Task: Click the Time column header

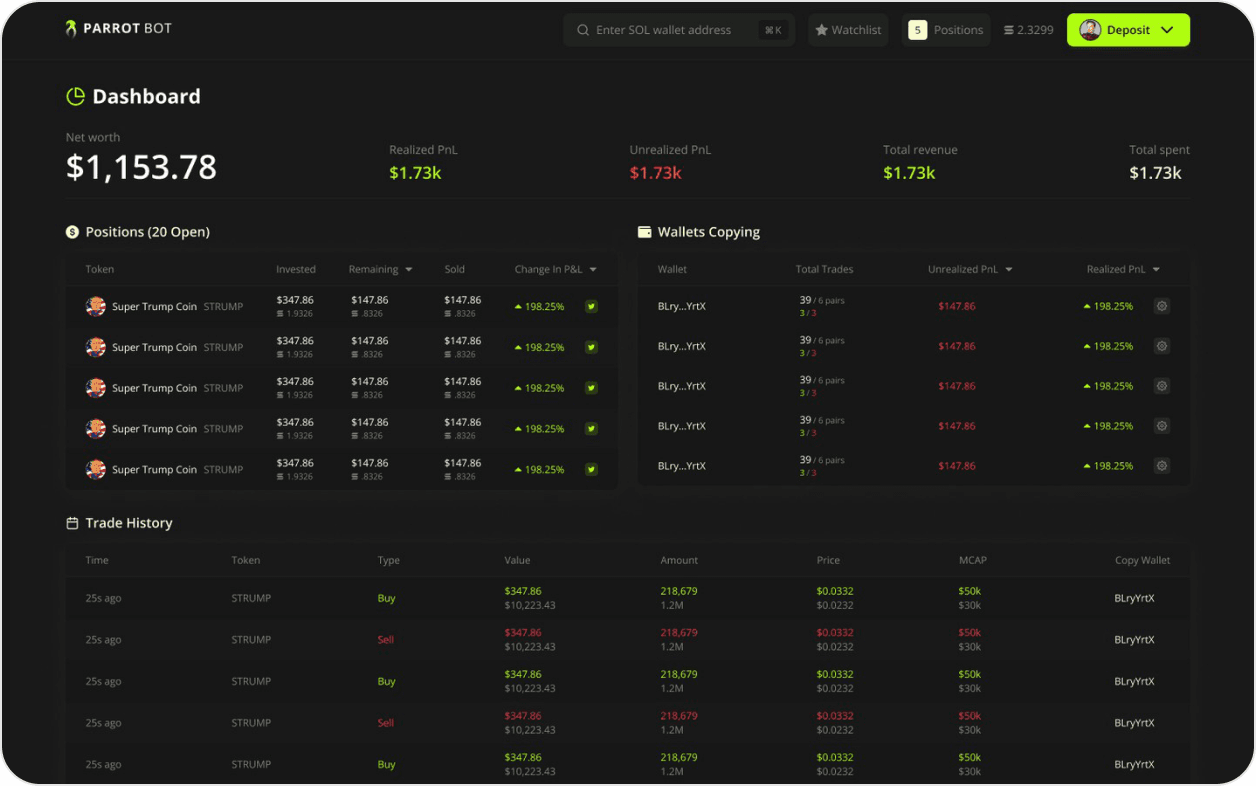Action: click(97, 560)
